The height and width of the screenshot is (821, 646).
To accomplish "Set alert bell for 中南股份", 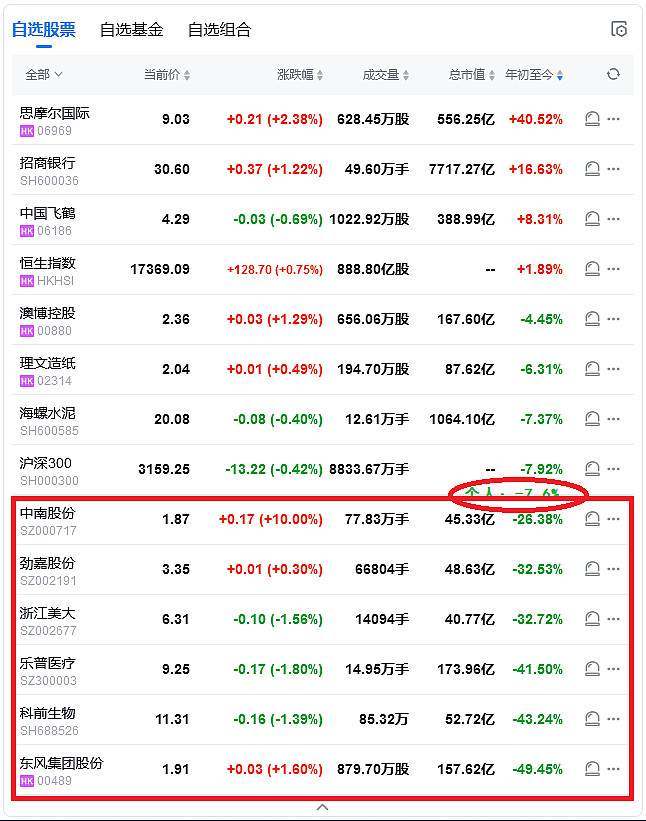I will [x=592, y=519].
